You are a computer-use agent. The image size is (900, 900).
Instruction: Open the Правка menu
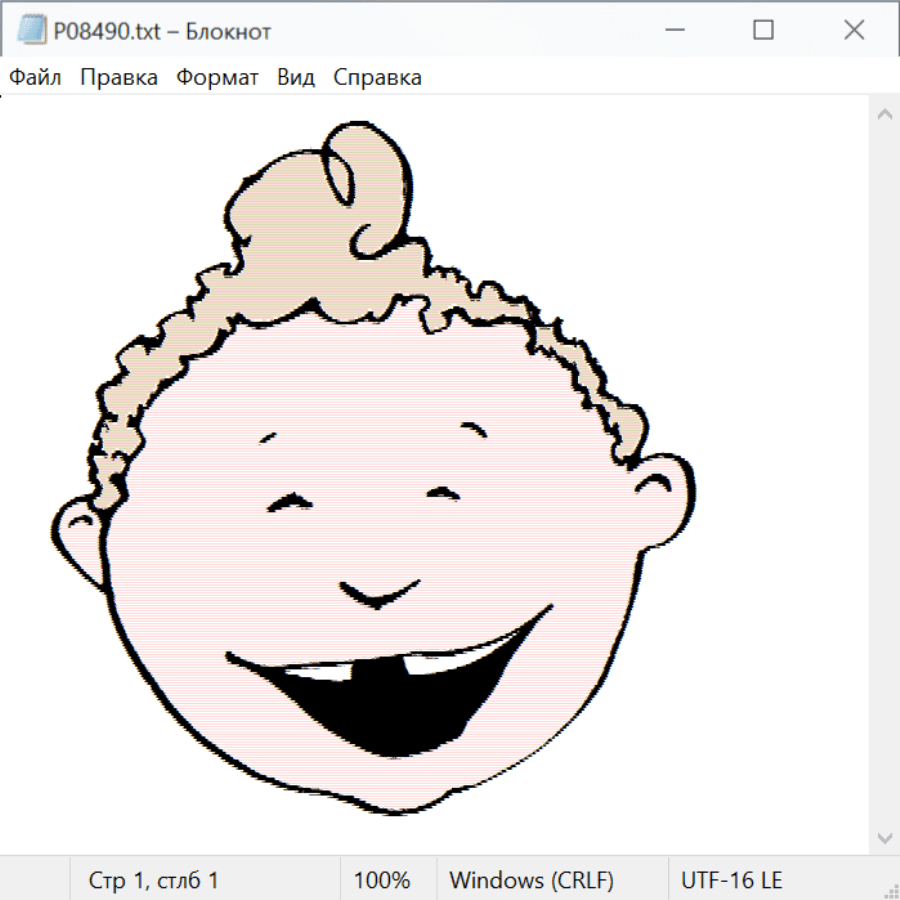click(119, 78)
